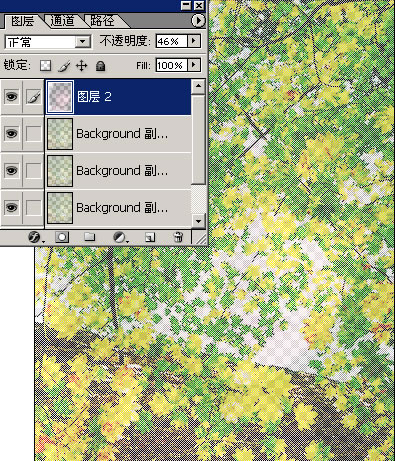This screenshot has width=395, height=461.
Task: Click the layer list scrollbar down arrow
Action: point(198,221)
